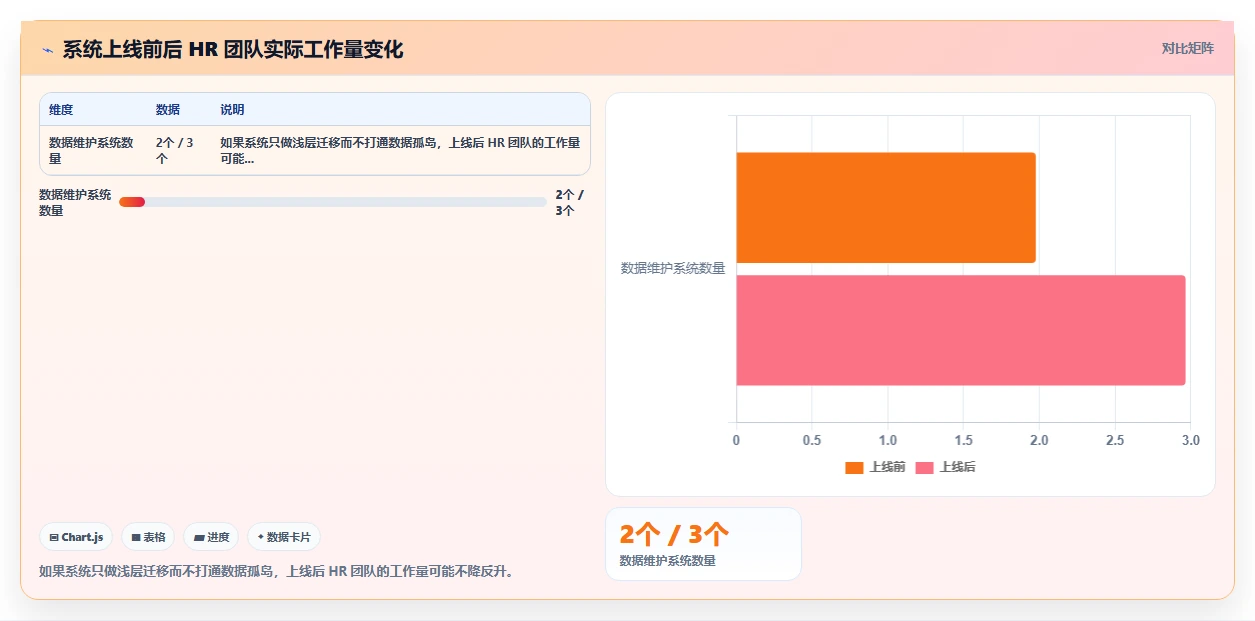The height and width of the screenshot is (621, 1255).
Task: Click the truncated 说明 cell text
Action: point(400,151)
